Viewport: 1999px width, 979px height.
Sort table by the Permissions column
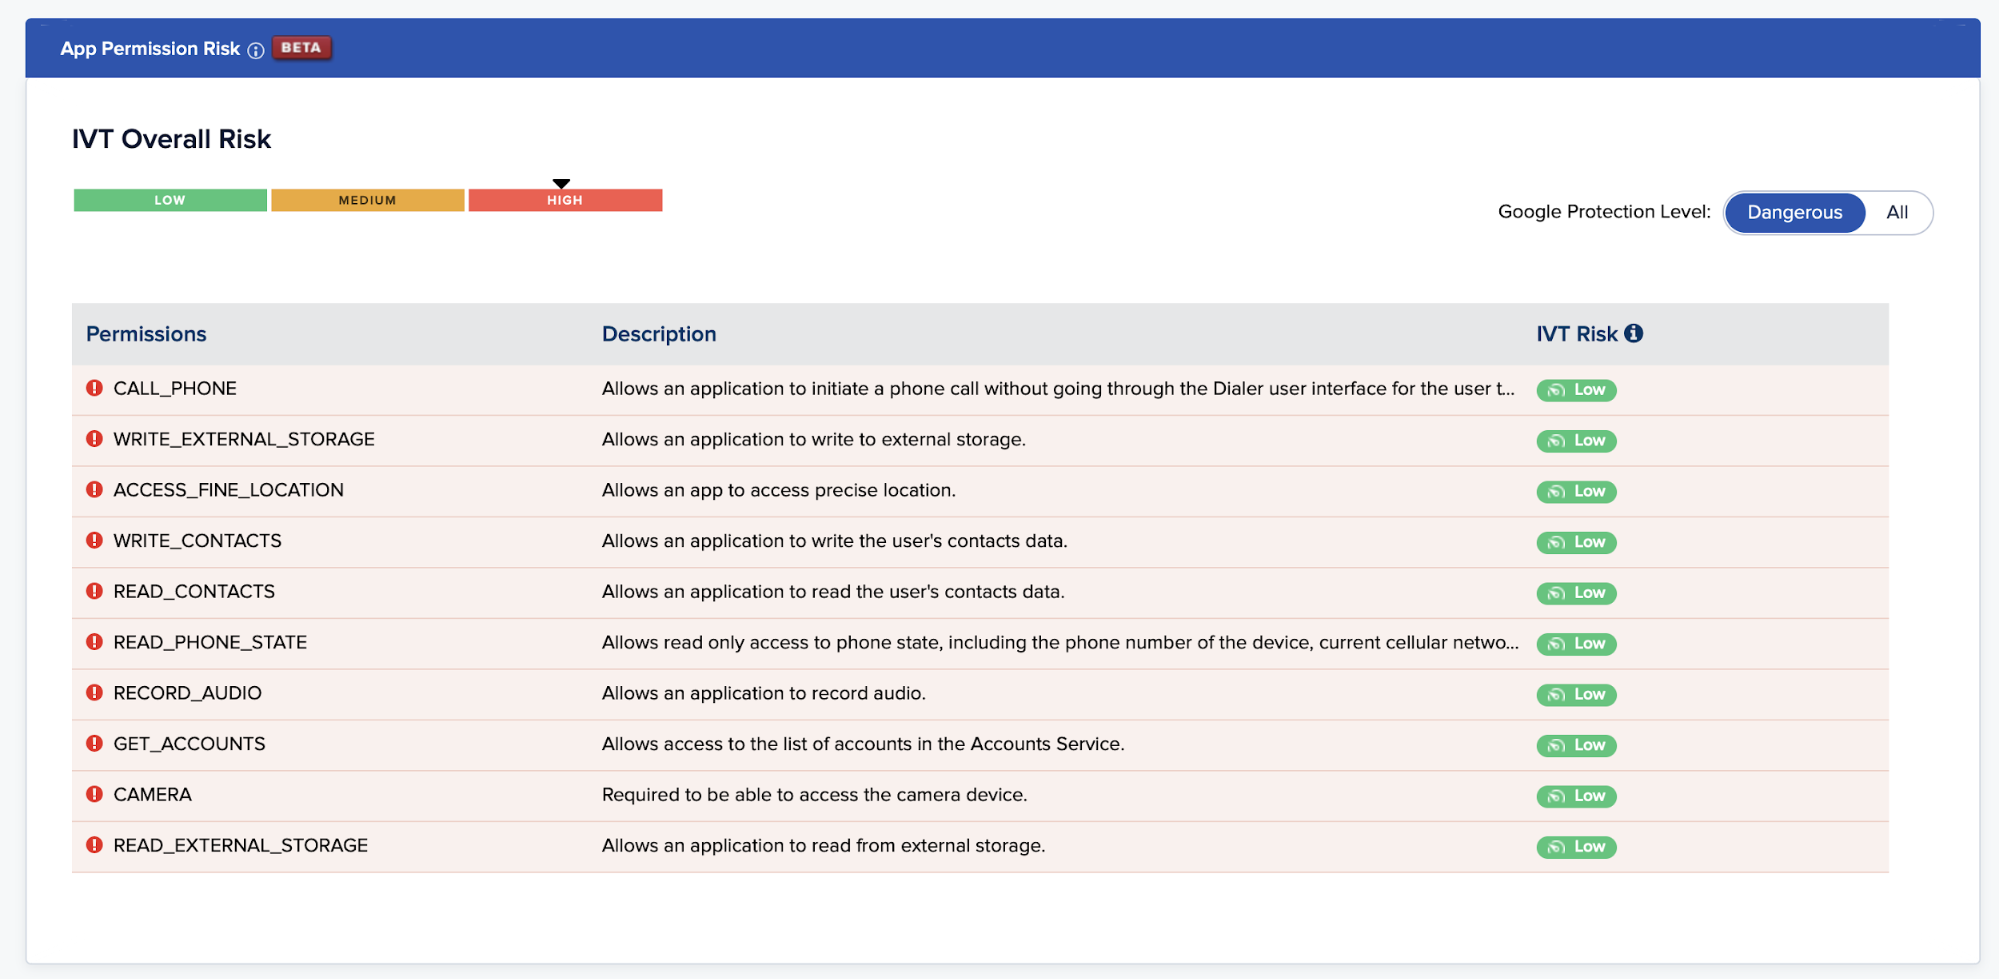pos(146,333)
